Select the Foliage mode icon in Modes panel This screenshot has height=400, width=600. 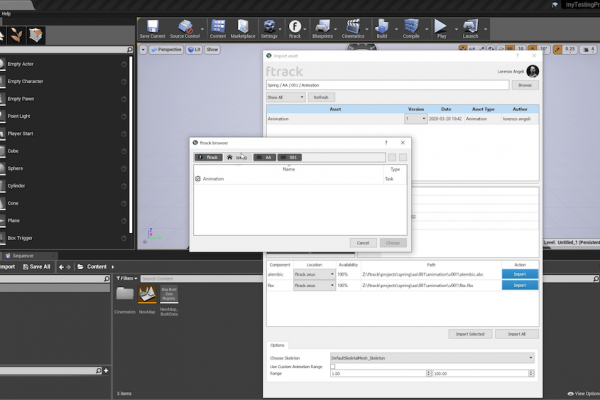click(x=16, y=35)
